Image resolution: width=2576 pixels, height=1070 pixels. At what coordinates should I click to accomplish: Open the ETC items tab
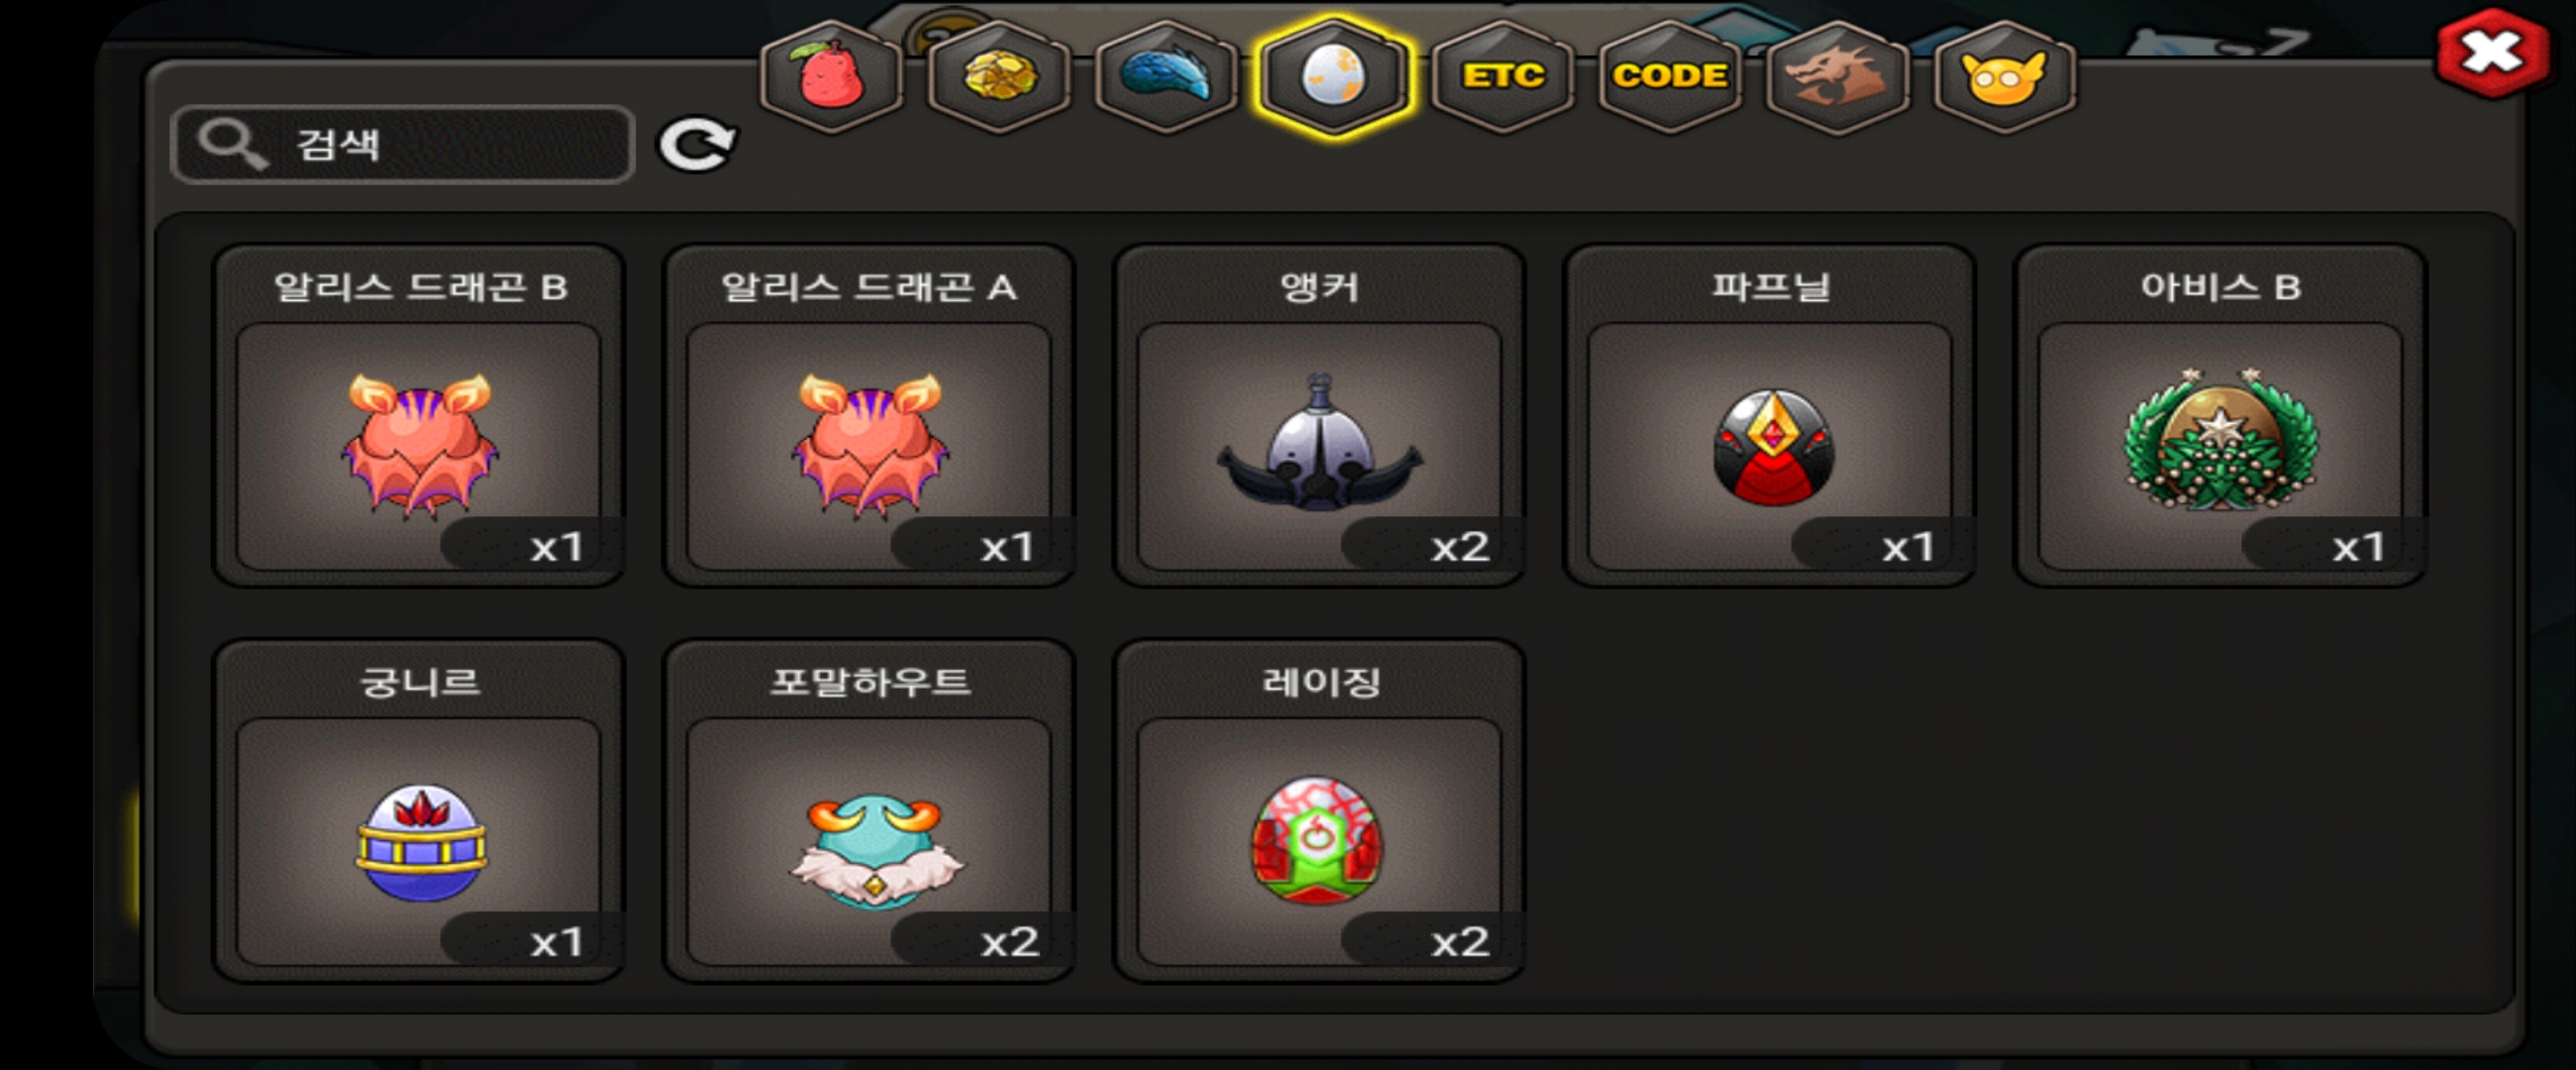[1502, 76]
